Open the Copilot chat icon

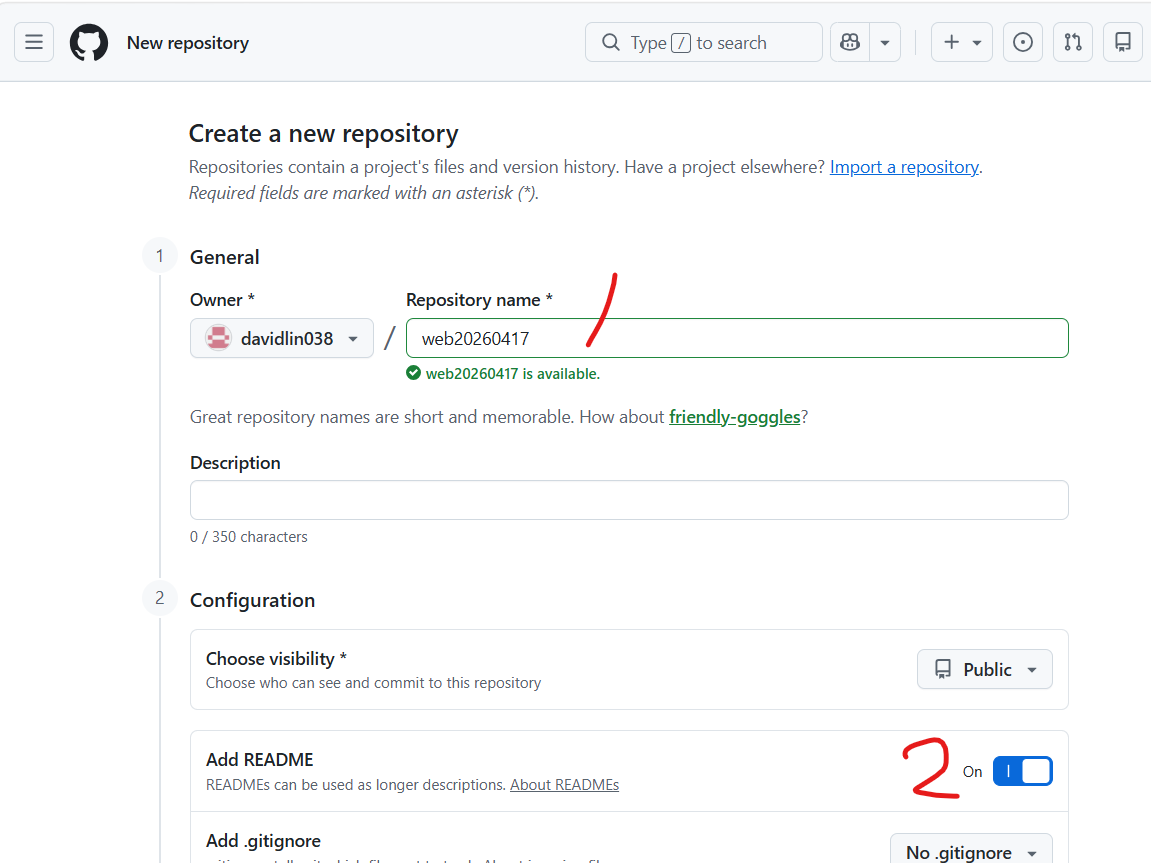pos(850,42)
